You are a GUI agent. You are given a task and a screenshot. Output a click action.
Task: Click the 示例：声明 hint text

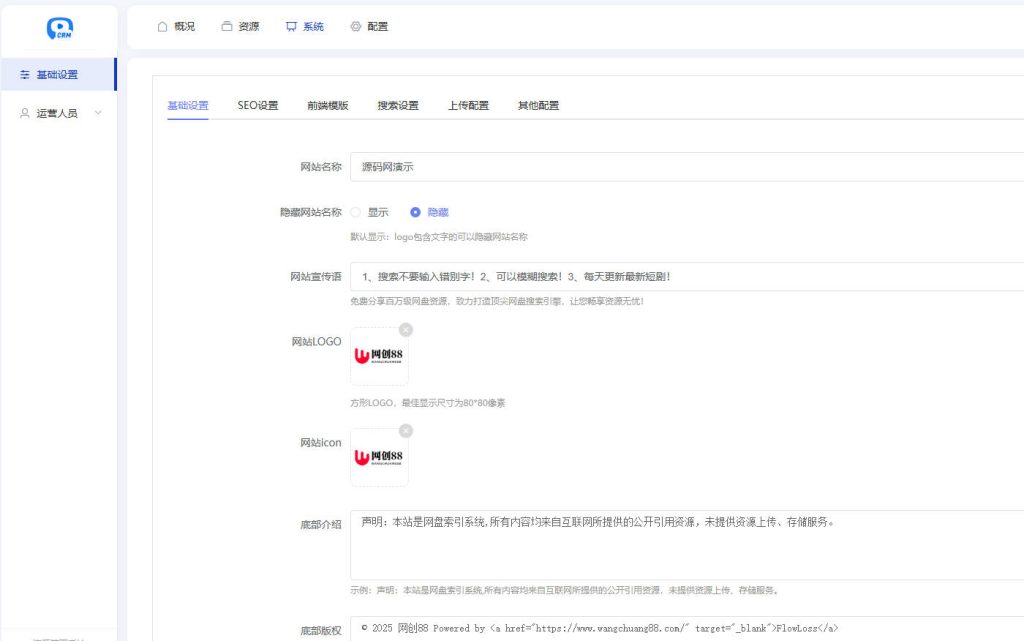point(565,590)
